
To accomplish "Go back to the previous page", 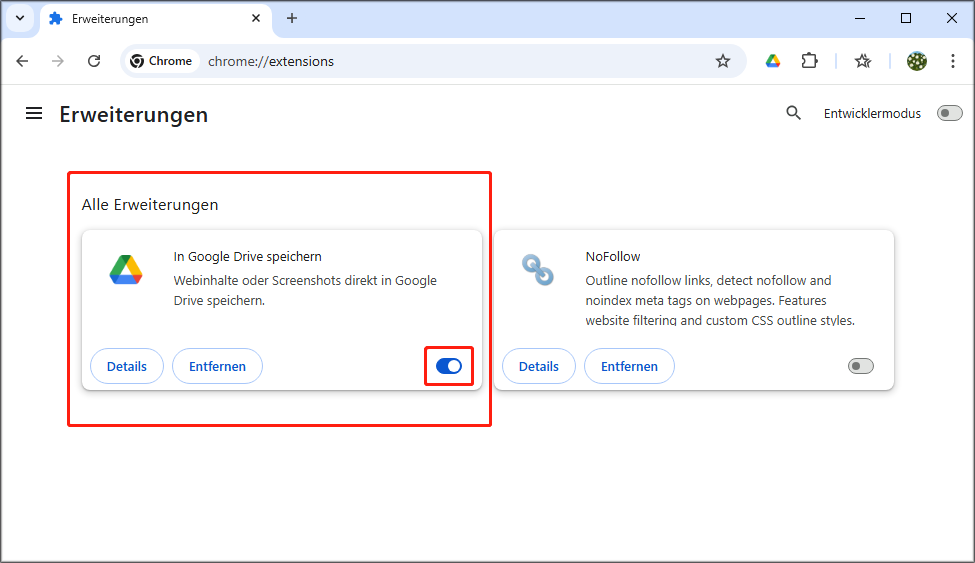I will click(x=23, y=61).
